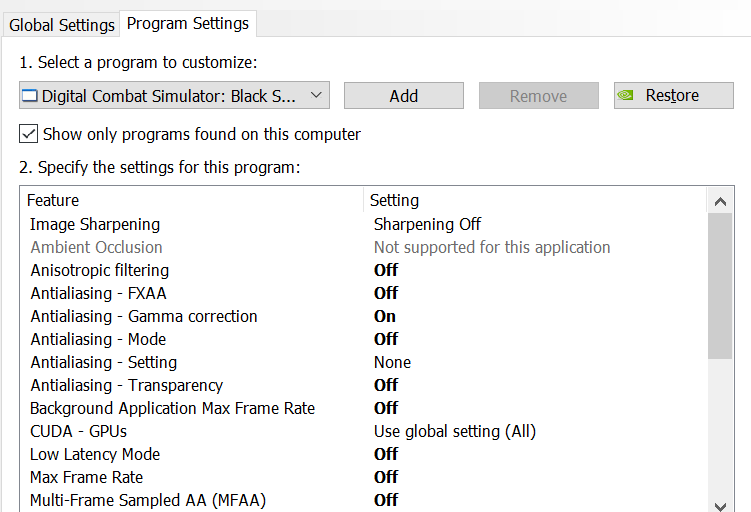751x512 pixels.
Task: Open the program selection dropdown
Action: [x=174, y=95]
